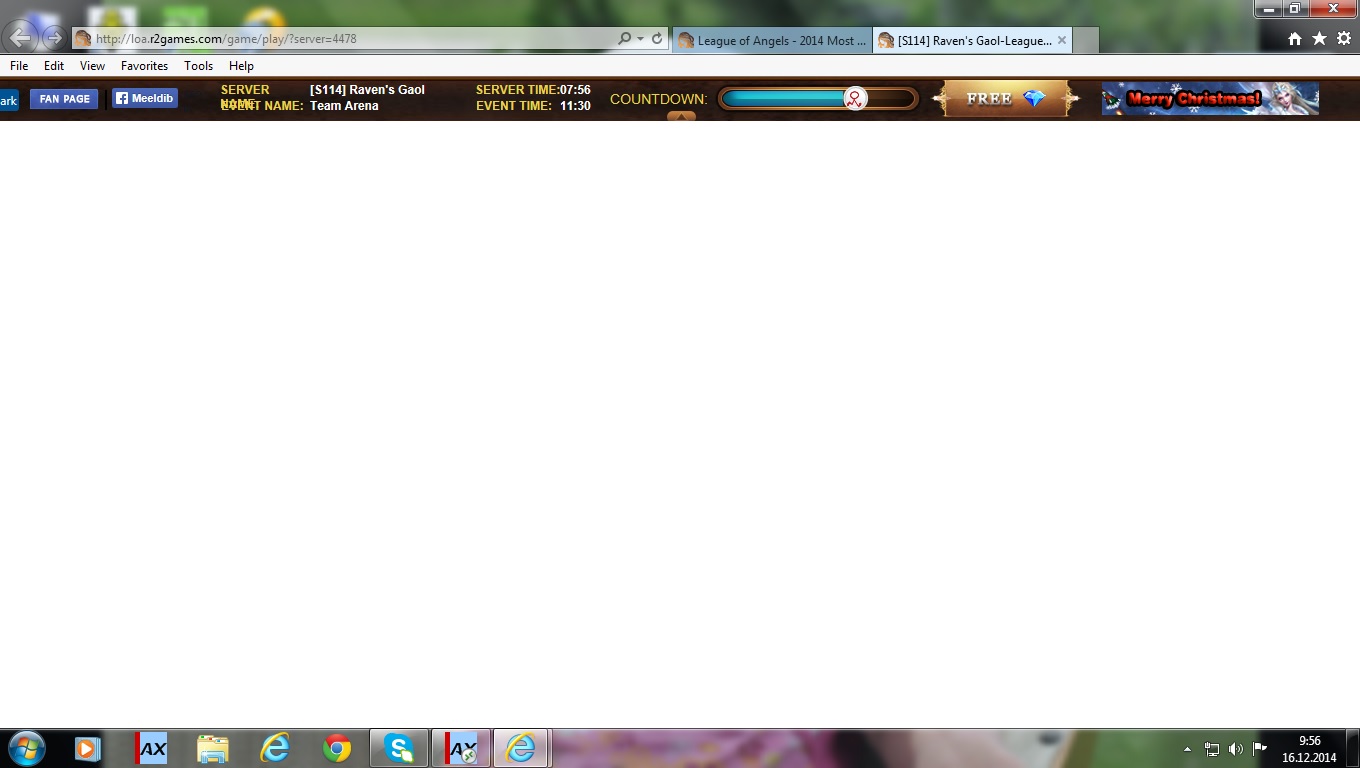Open Google Chrome from the taskbar
1360x768 pixels.
(x=337, y=748)
